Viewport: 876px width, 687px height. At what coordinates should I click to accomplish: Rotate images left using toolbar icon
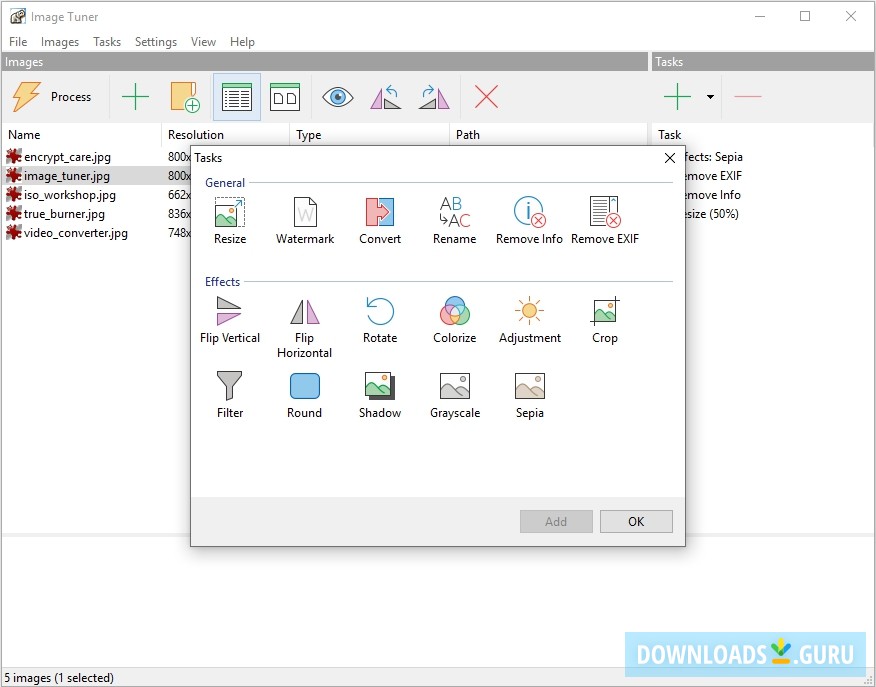pos(385,97)
